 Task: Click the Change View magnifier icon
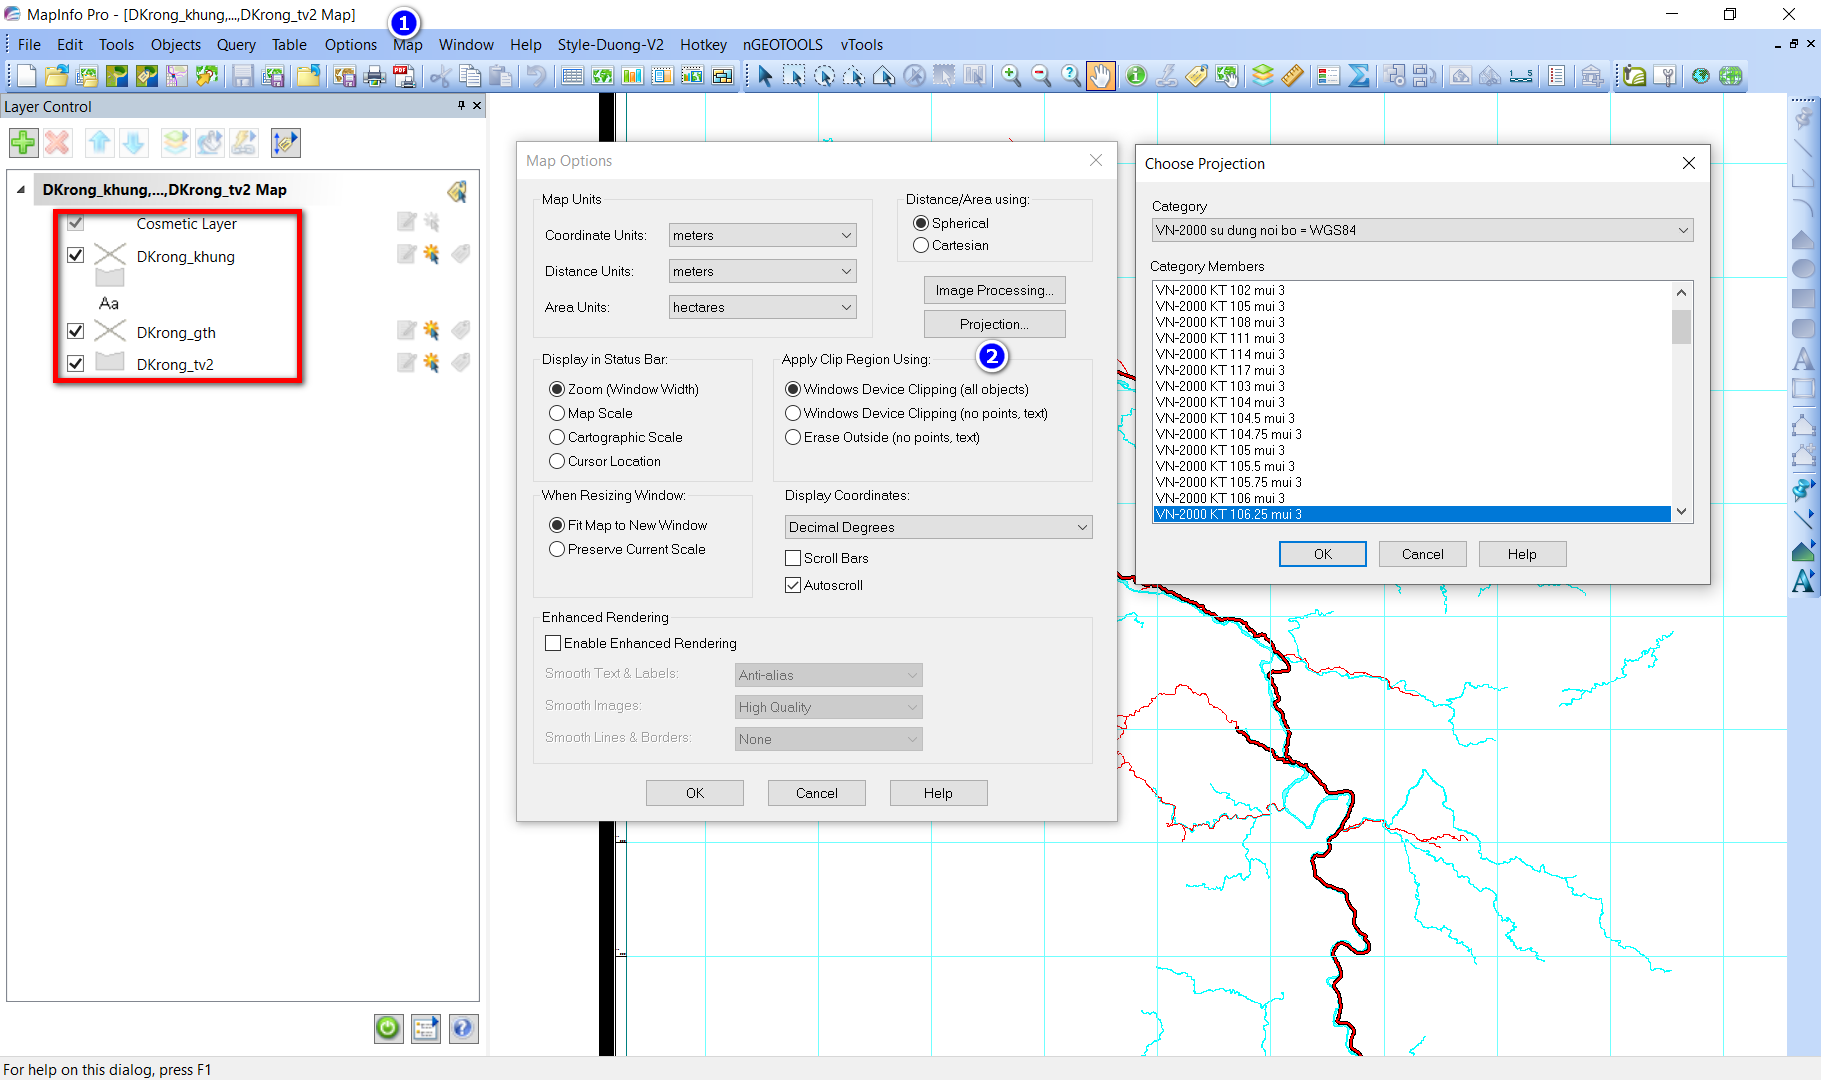(1071, 76)
